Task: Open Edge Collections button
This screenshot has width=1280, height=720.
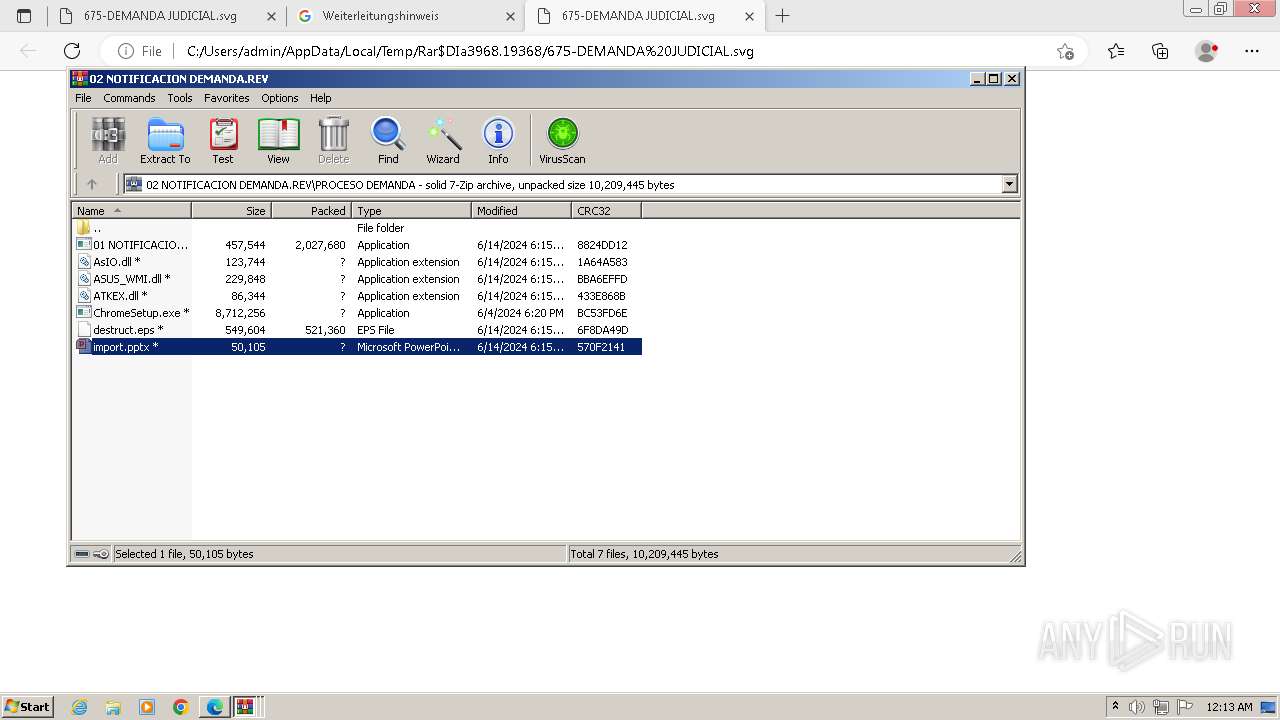Action: 1160,51
